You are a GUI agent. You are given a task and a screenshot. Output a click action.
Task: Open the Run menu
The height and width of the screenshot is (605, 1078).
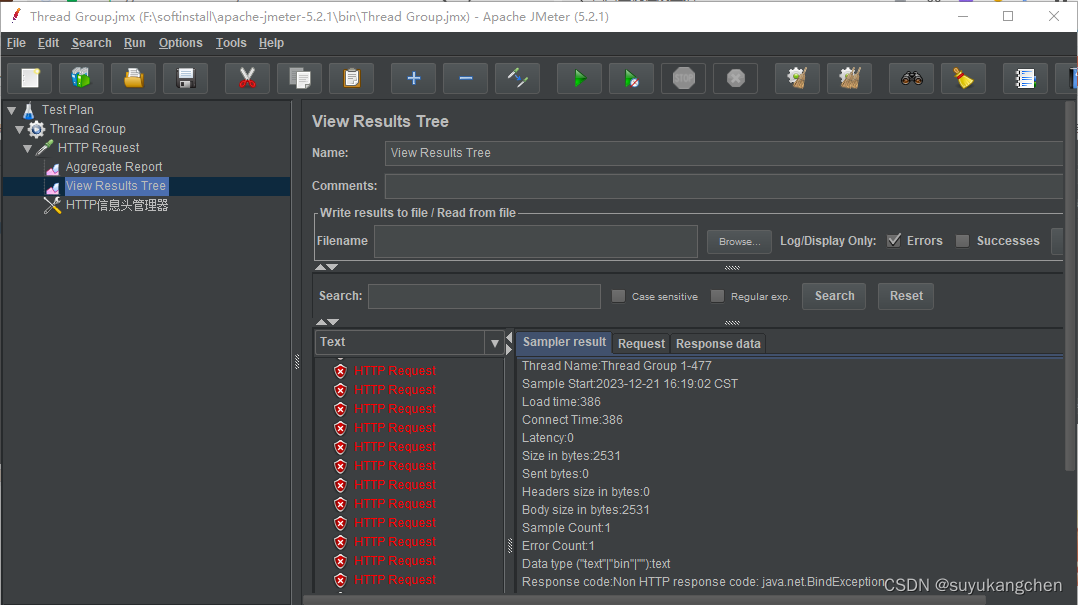[x=135, y=43]
